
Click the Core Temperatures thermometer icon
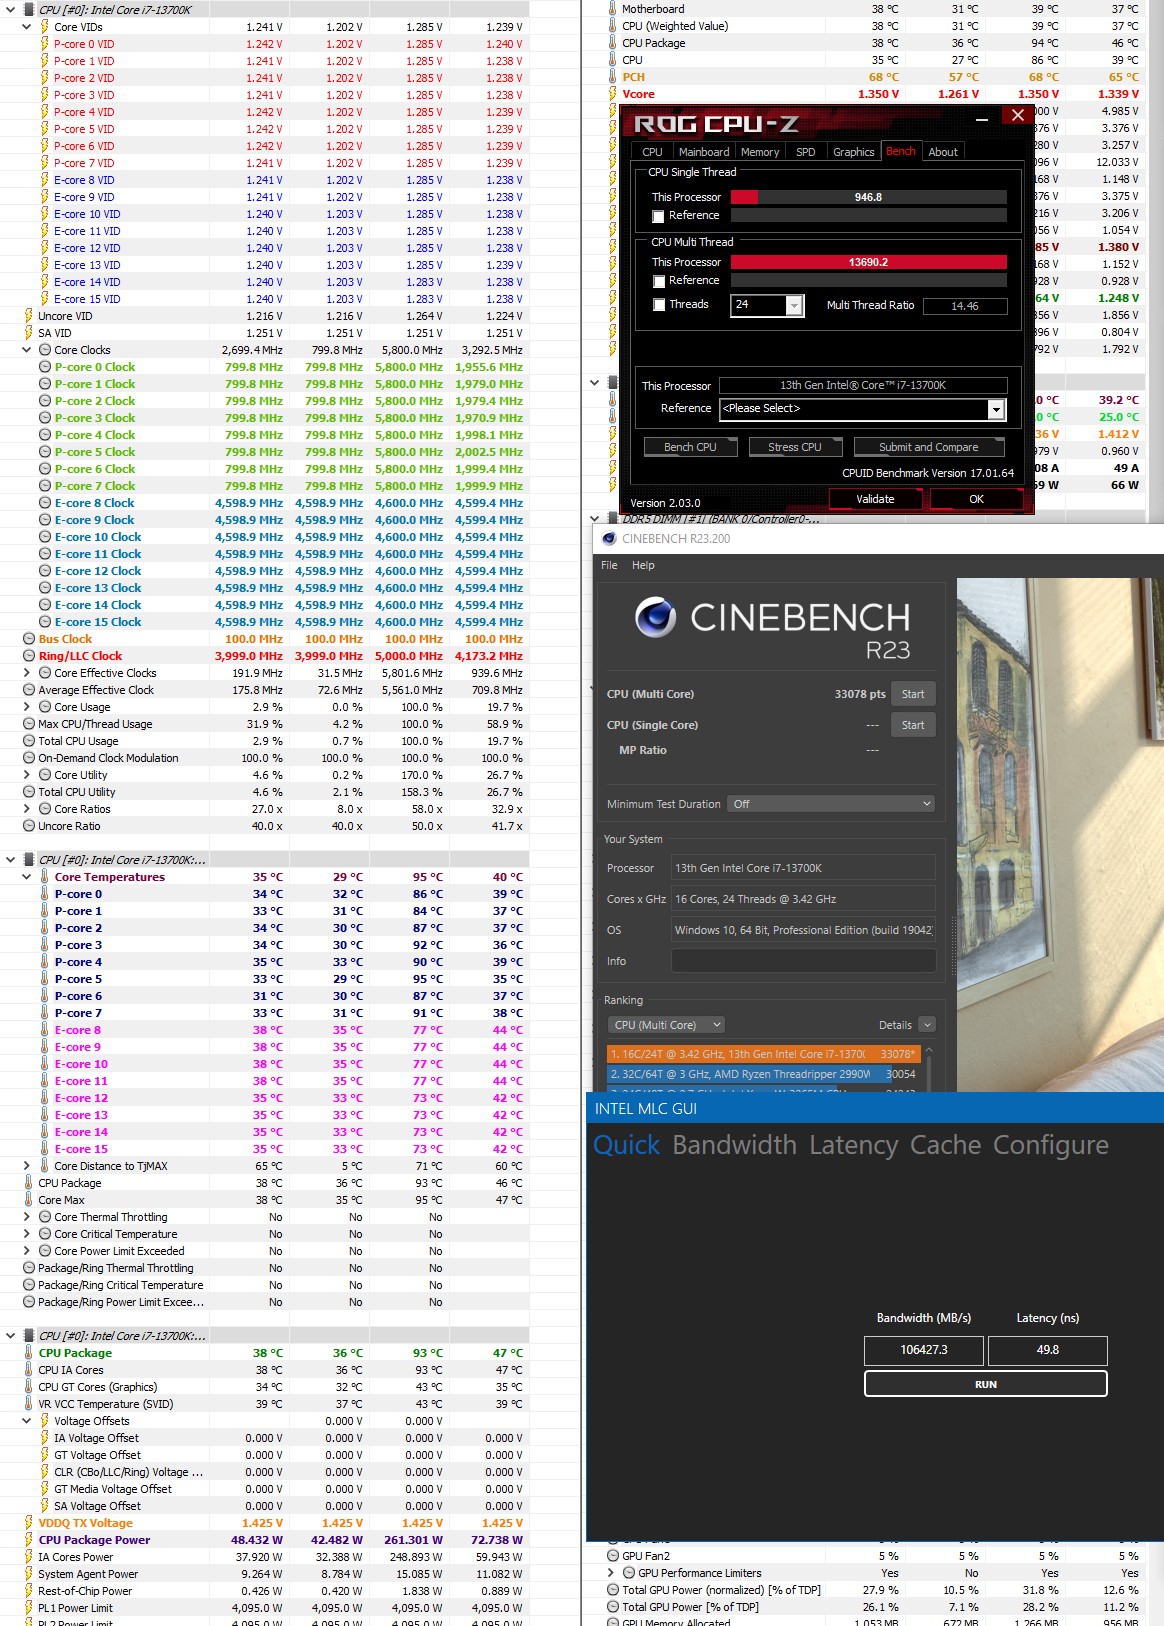[45, 877]
